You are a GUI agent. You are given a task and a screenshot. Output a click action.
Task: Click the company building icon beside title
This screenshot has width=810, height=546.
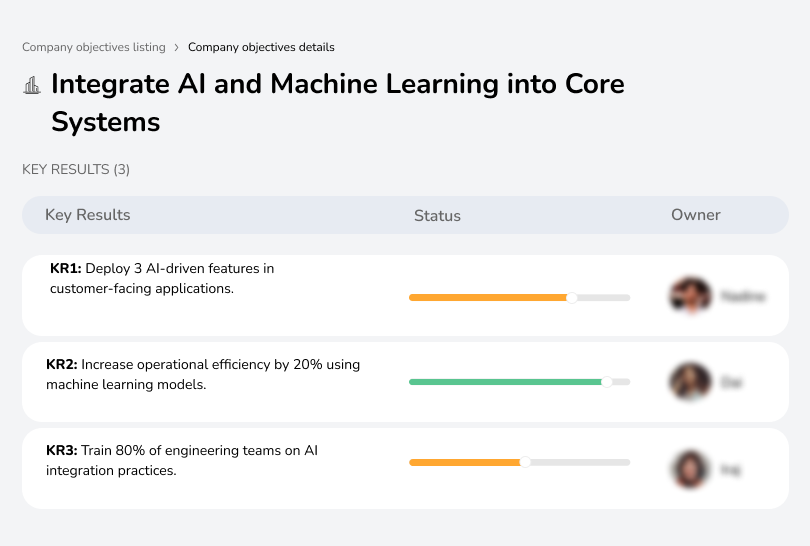(x=32, y=85)
